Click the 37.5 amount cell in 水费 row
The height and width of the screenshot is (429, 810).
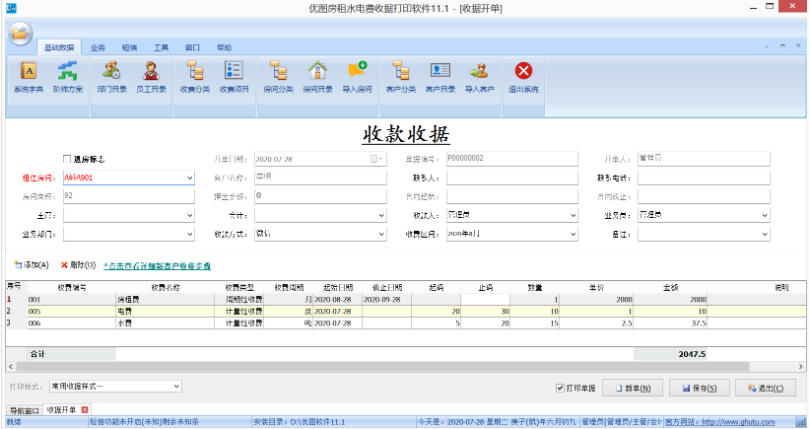click(671, 323)
